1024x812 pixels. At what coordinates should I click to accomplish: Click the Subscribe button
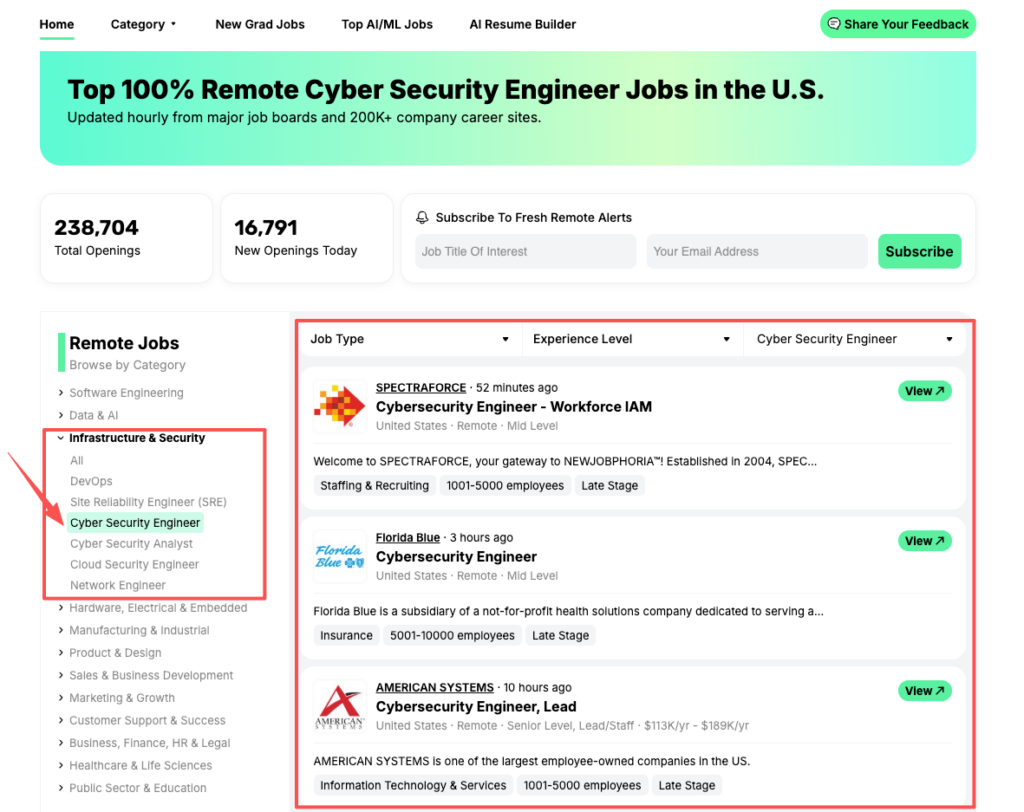[x=919, y=251]
